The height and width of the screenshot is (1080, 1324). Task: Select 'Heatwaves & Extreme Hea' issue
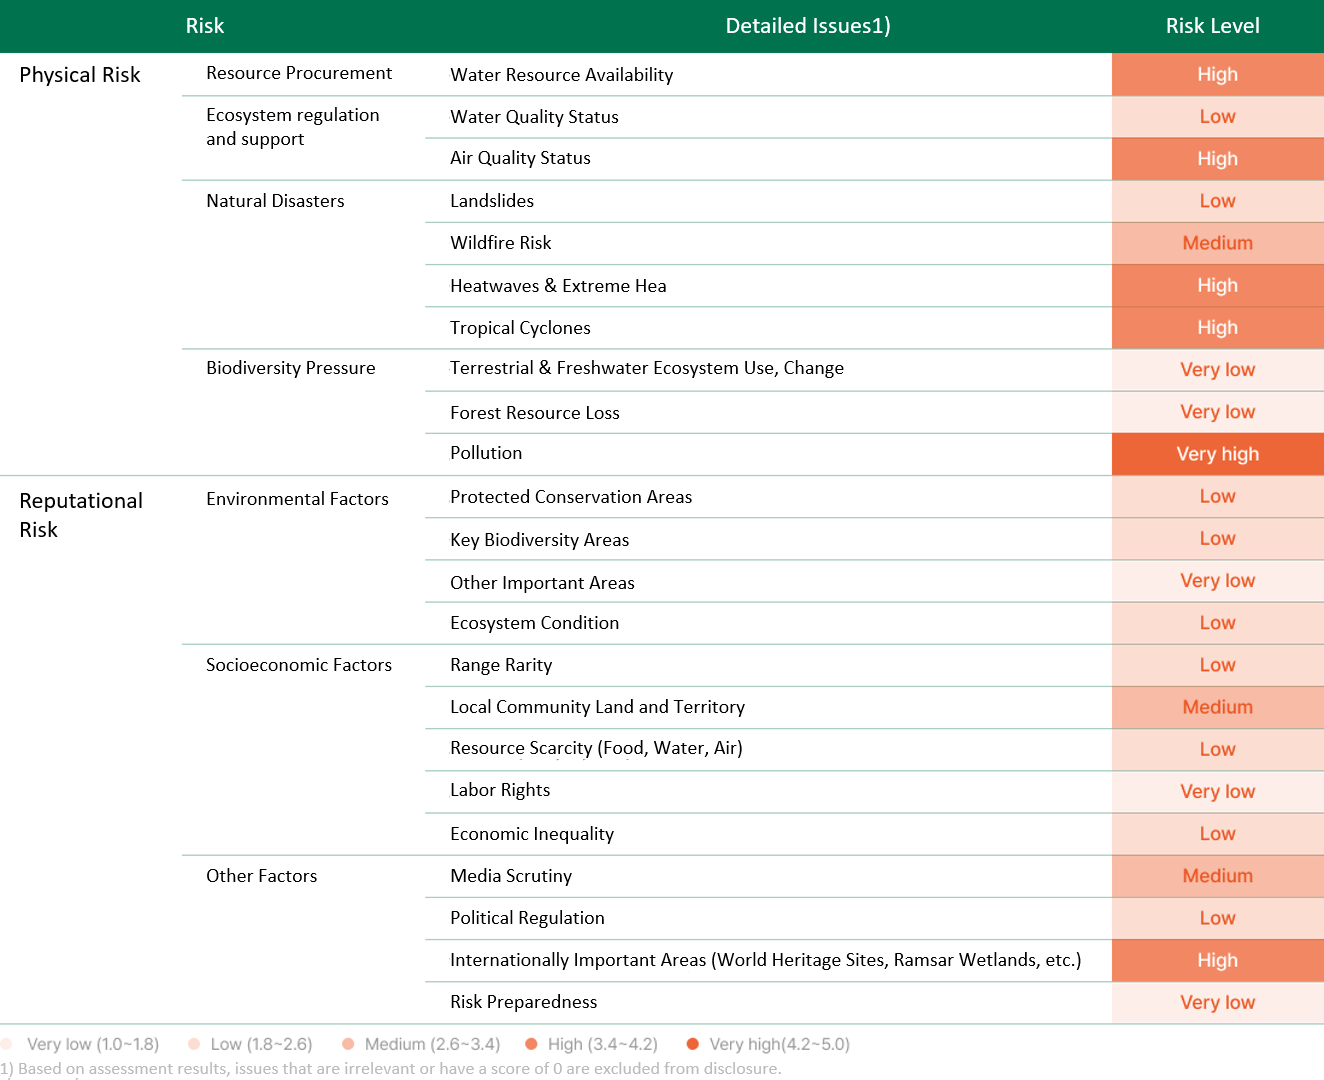click(558, 286)
